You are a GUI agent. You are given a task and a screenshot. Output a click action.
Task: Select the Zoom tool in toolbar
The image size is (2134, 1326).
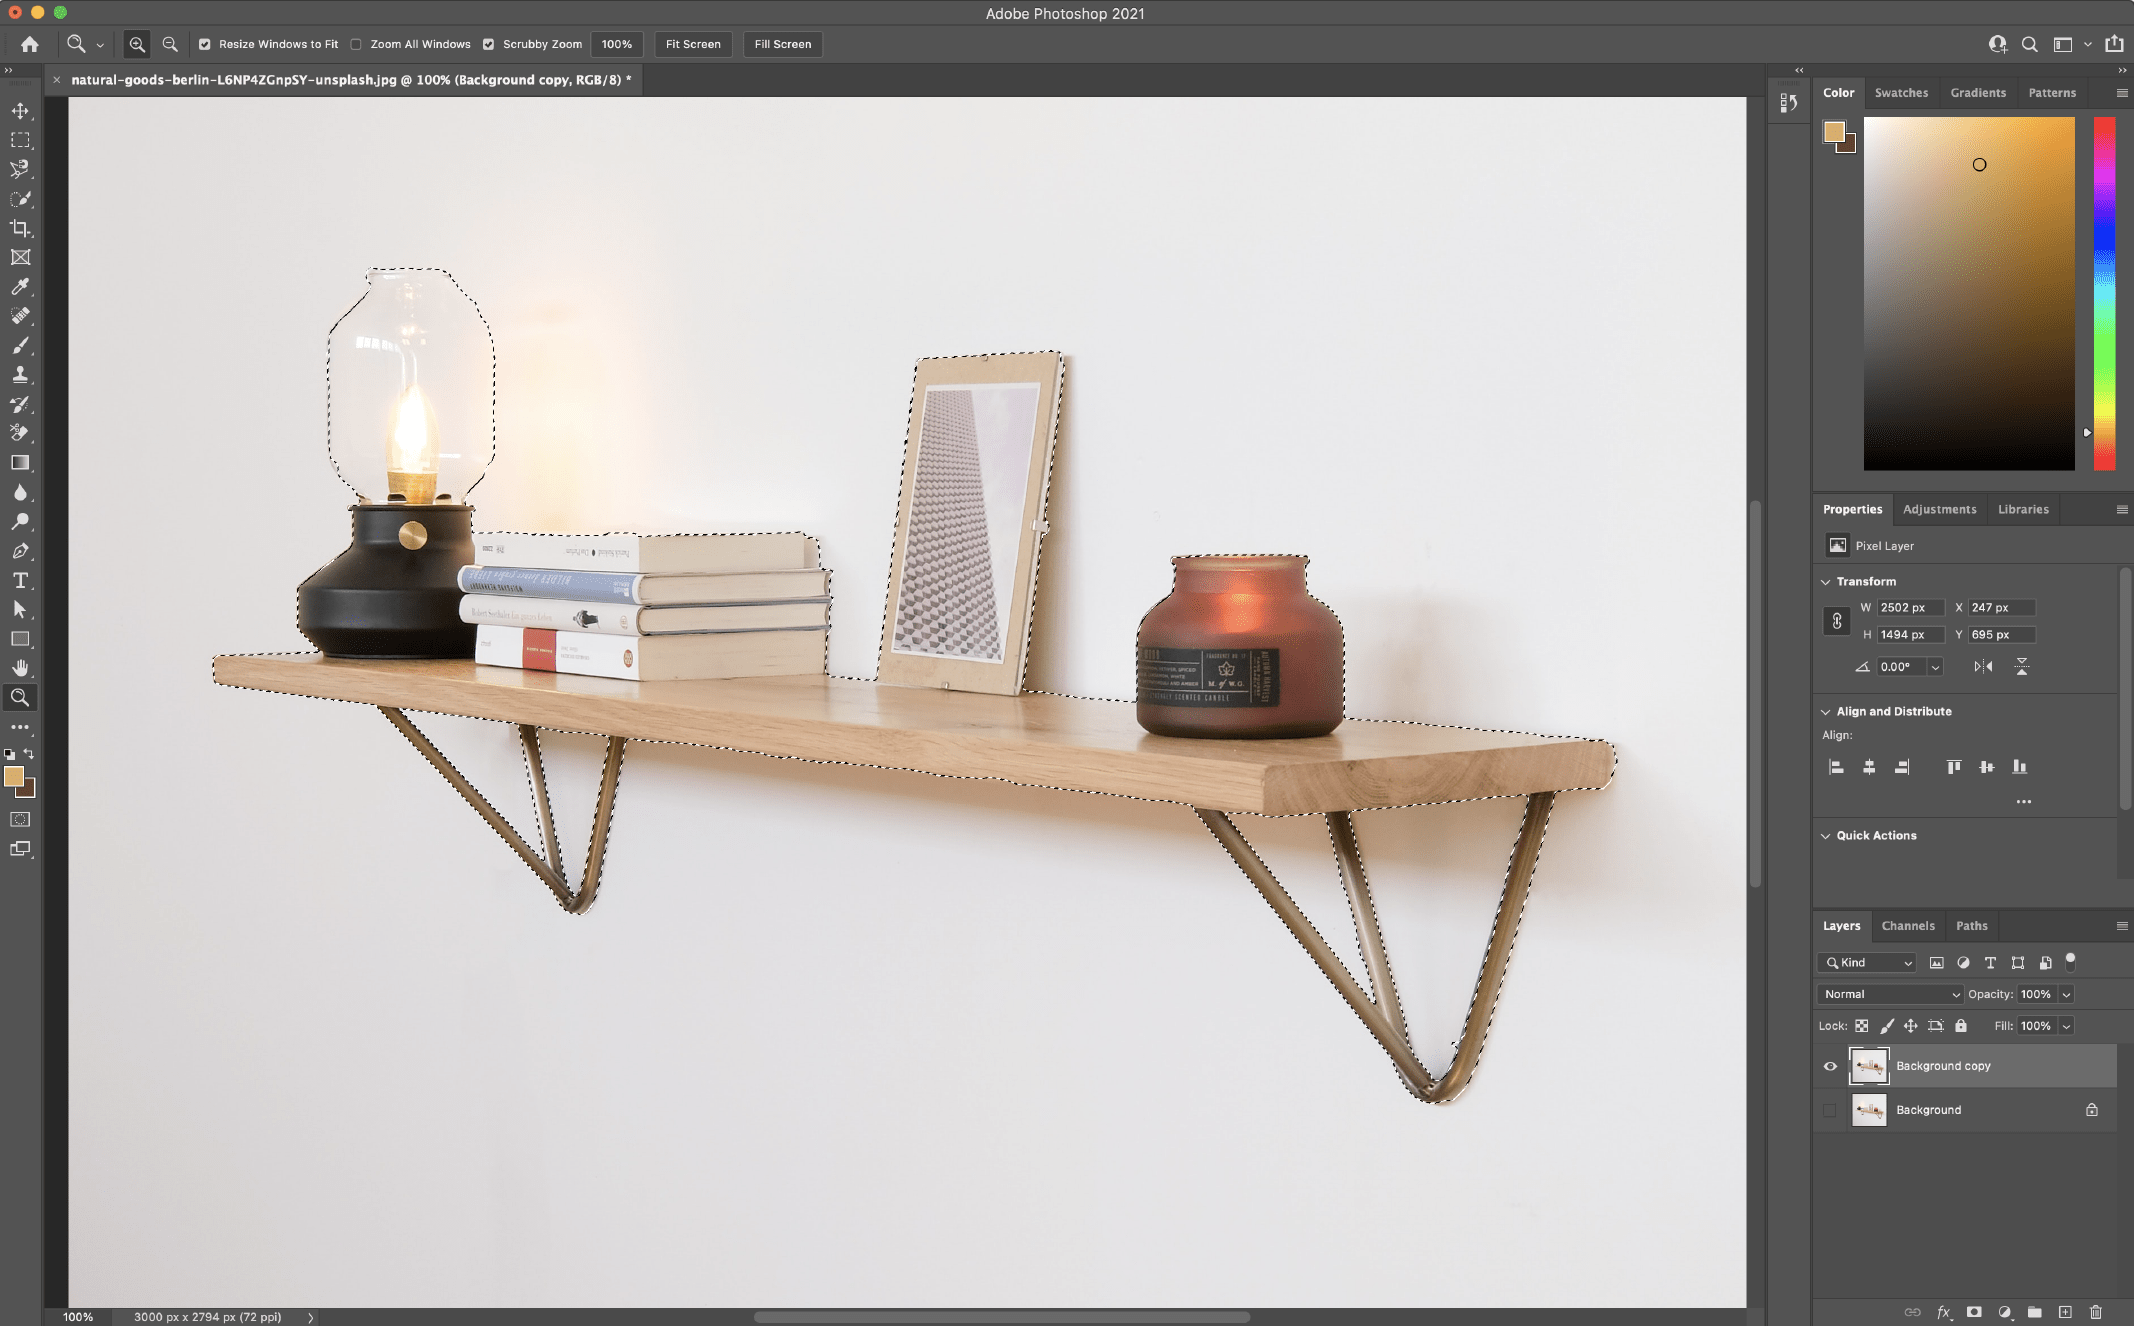20,698
